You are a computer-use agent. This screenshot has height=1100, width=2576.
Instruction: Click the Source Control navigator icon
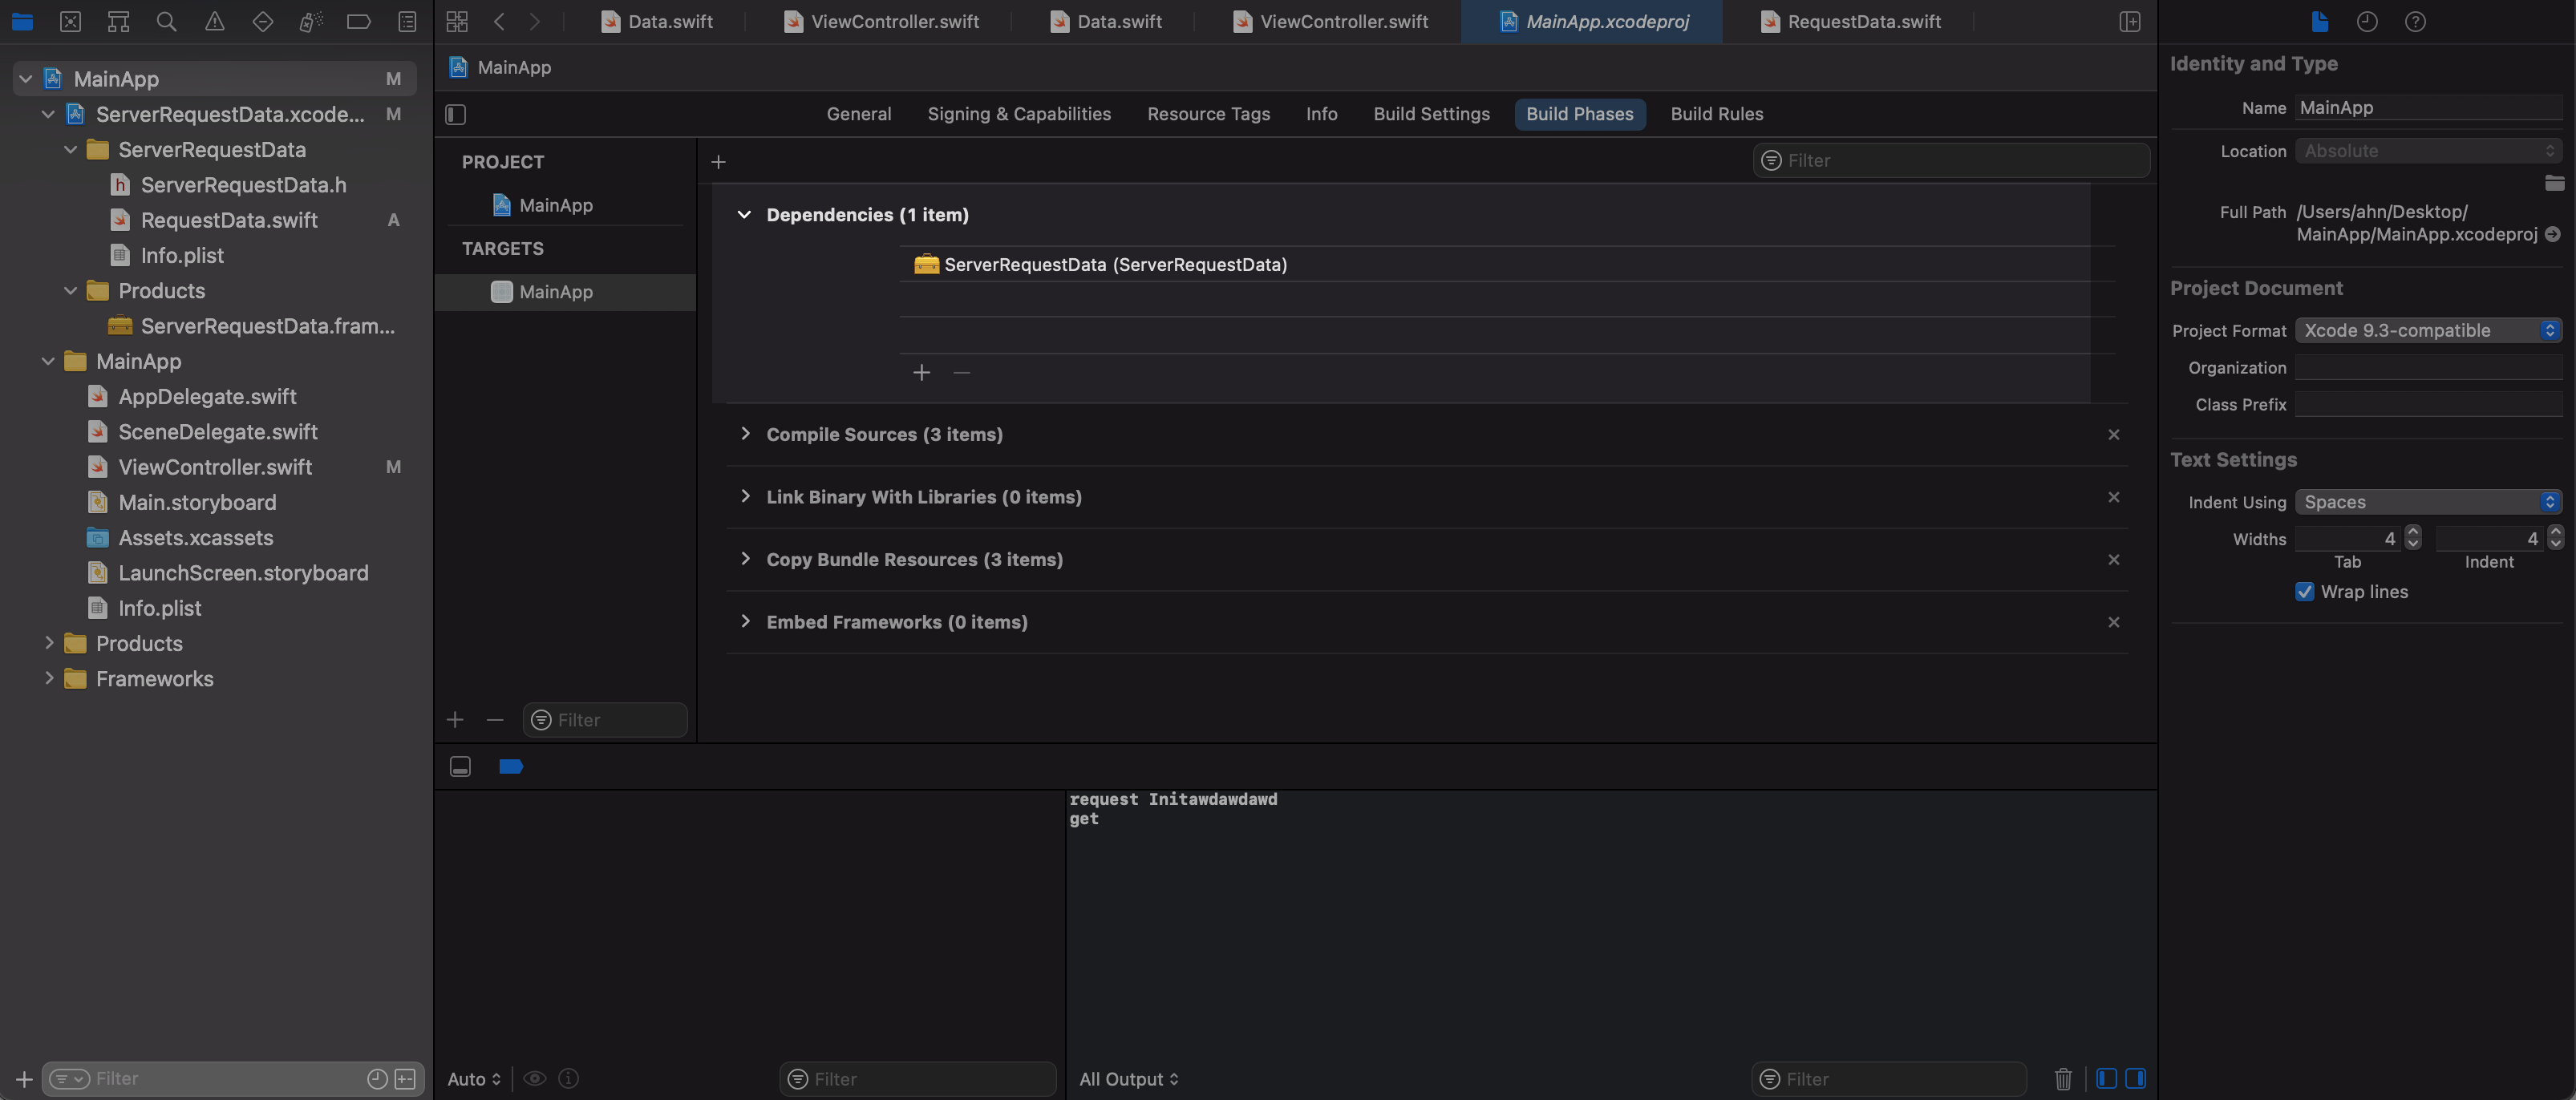coord(70,21)
